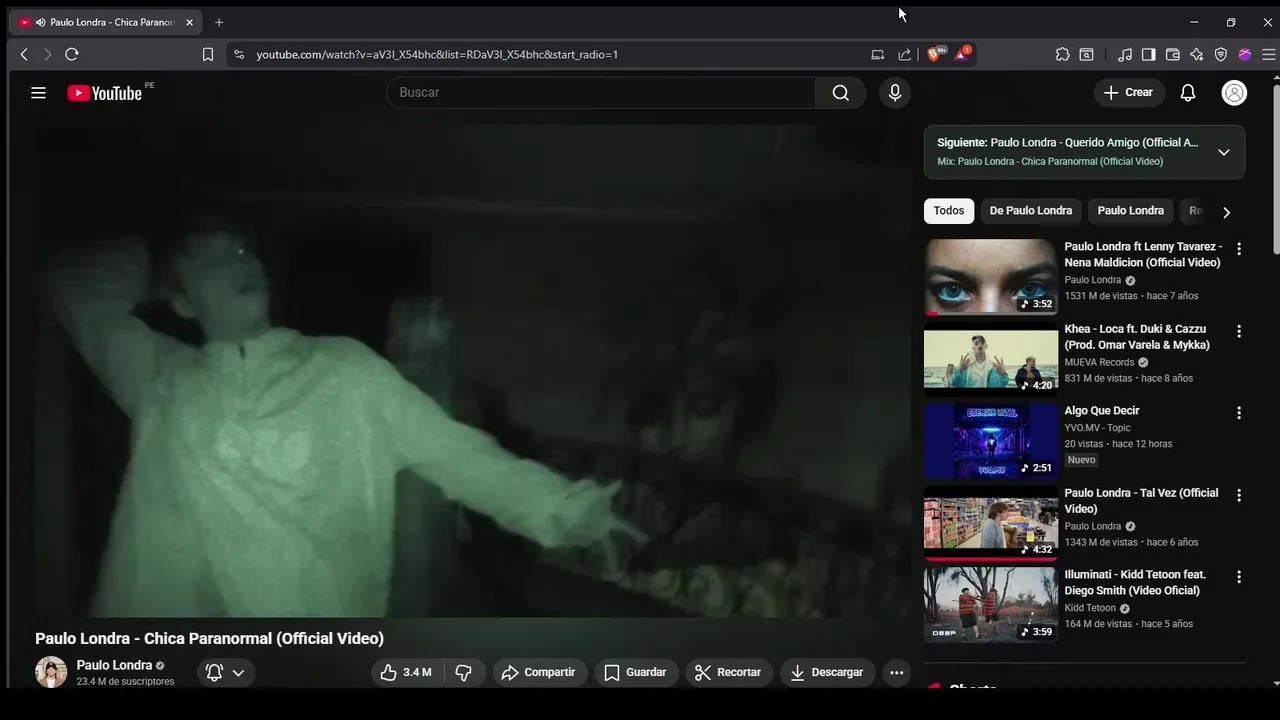The width and height of the screenshot is (1280, 720).
Task: Go to the YouTube home logo
Action: [104, 93]
